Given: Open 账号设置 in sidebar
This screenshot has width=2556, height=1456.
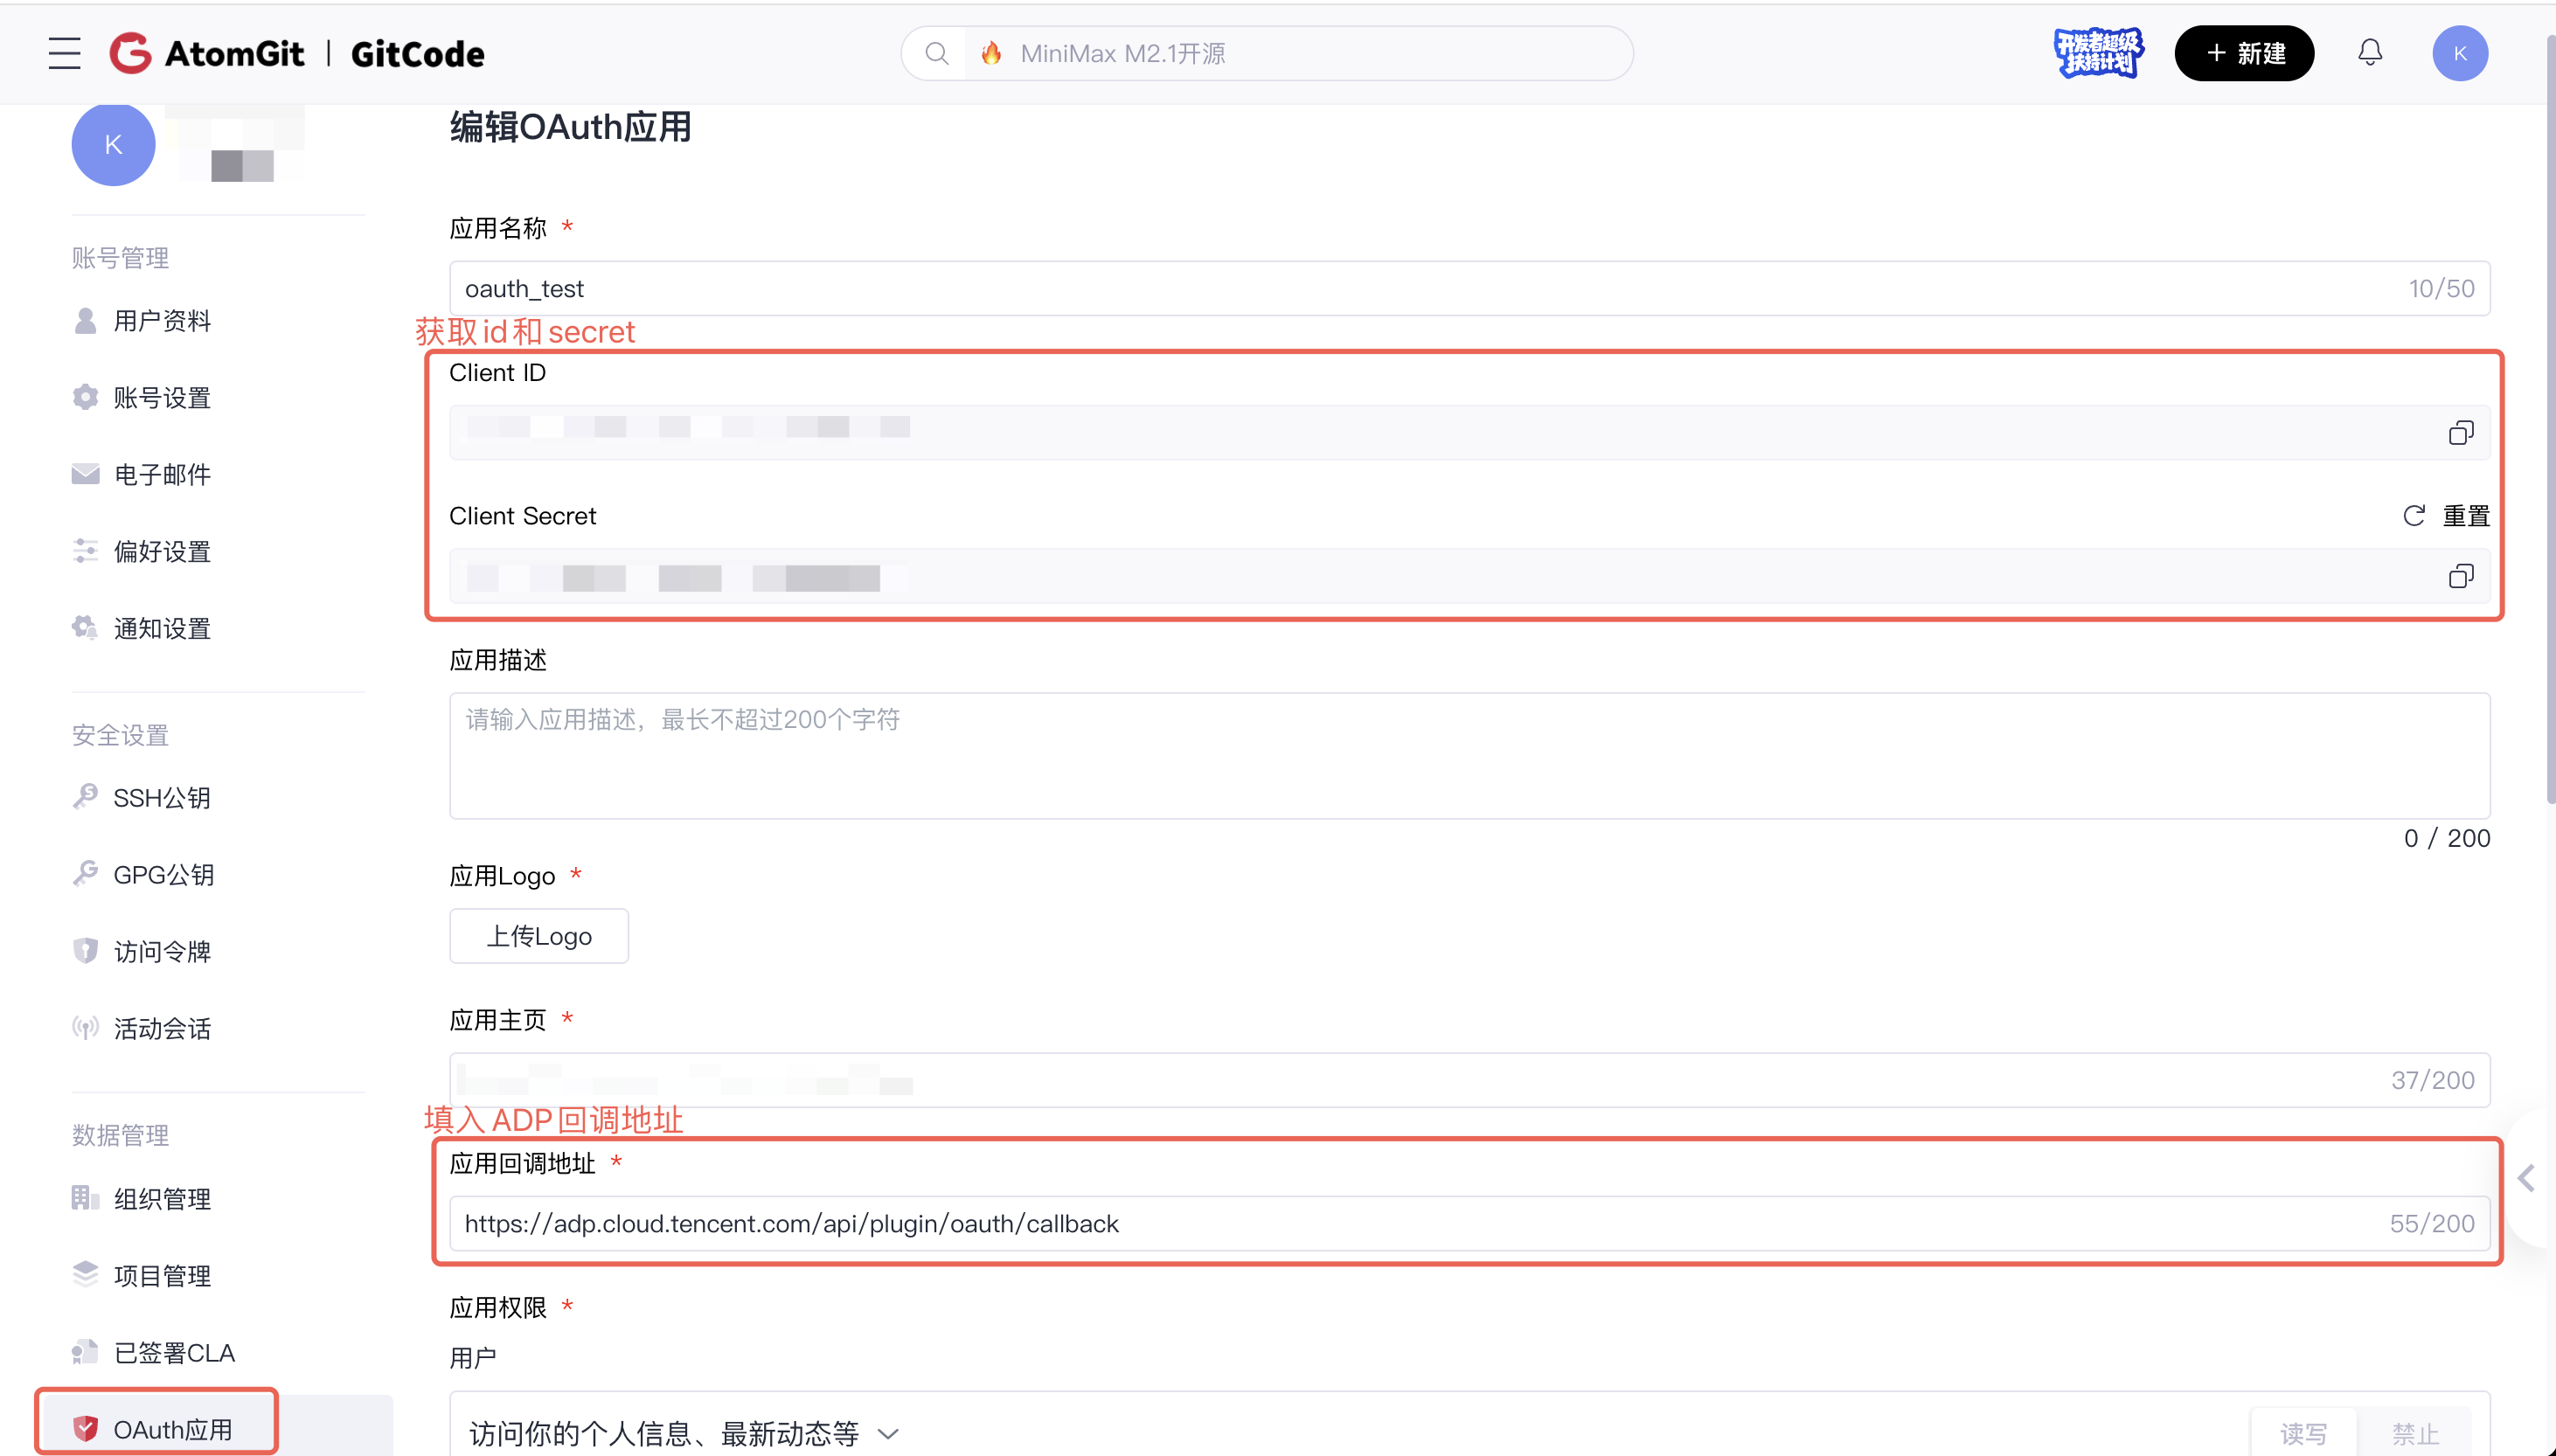Looking at the screenshot, I should [161, 398].
